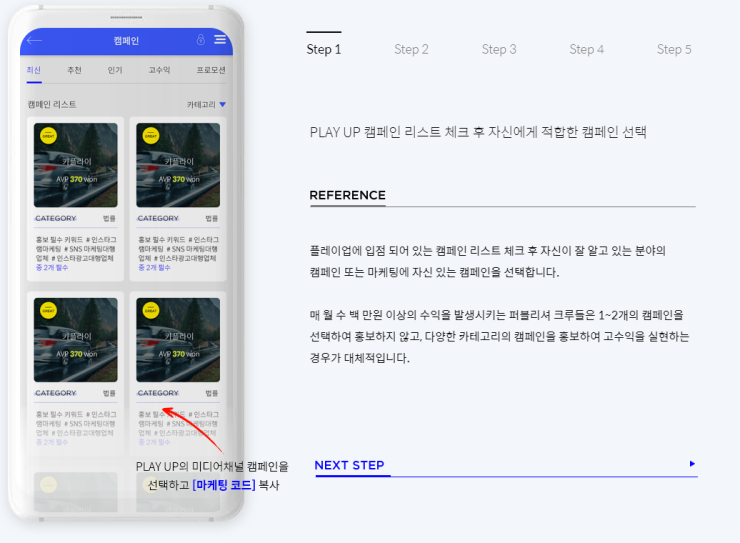Select the 고수익 tab
Viewport: 740px width, 543px height.
click(x=159, y=70)
